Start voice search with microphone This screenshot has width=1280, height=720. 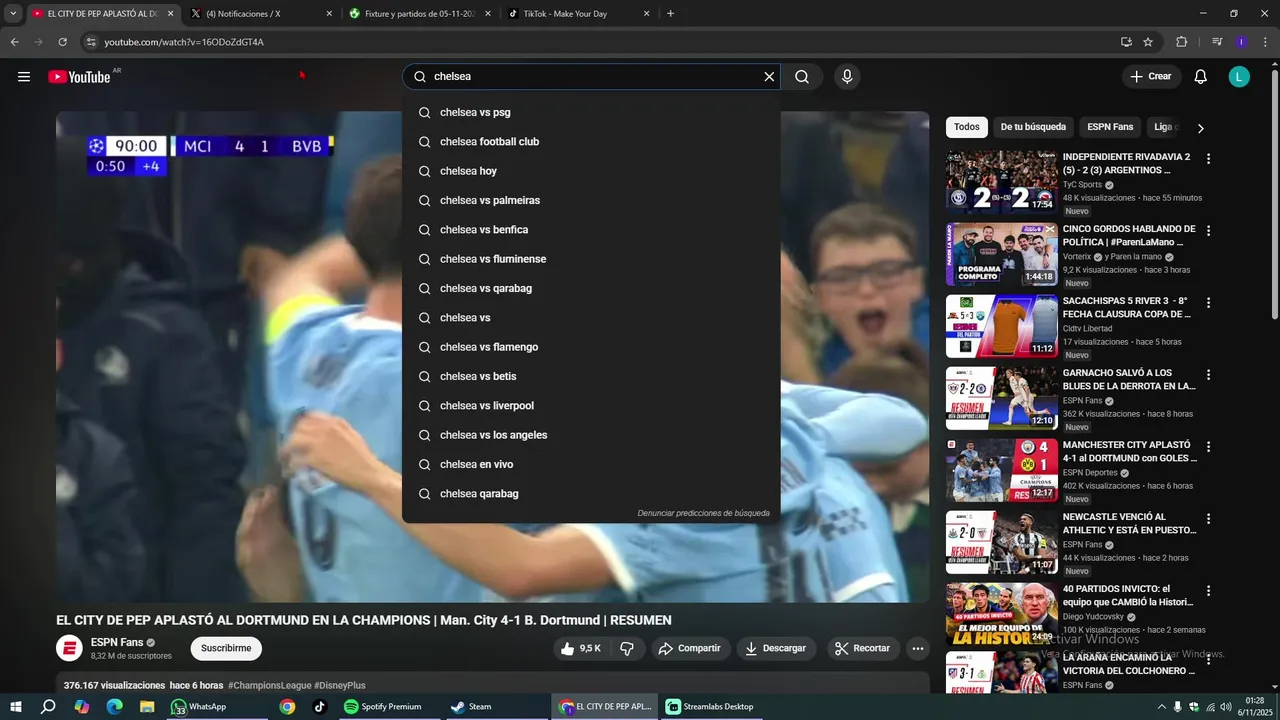click(847, 77)
